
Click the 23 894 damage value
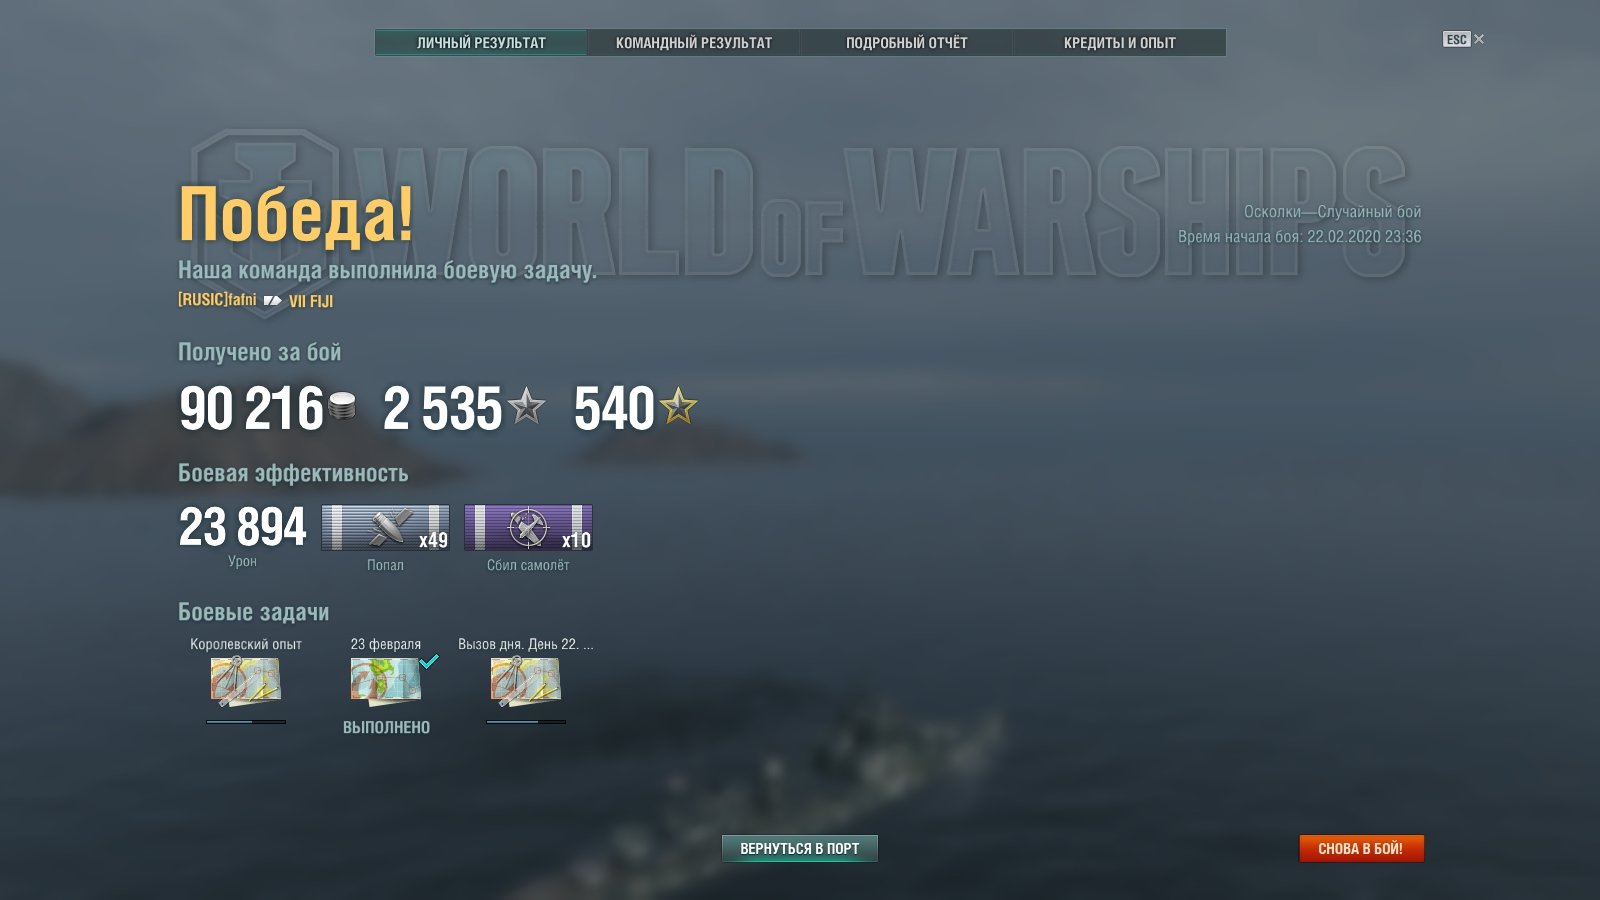pyautogui.click(x=242, y=527)
